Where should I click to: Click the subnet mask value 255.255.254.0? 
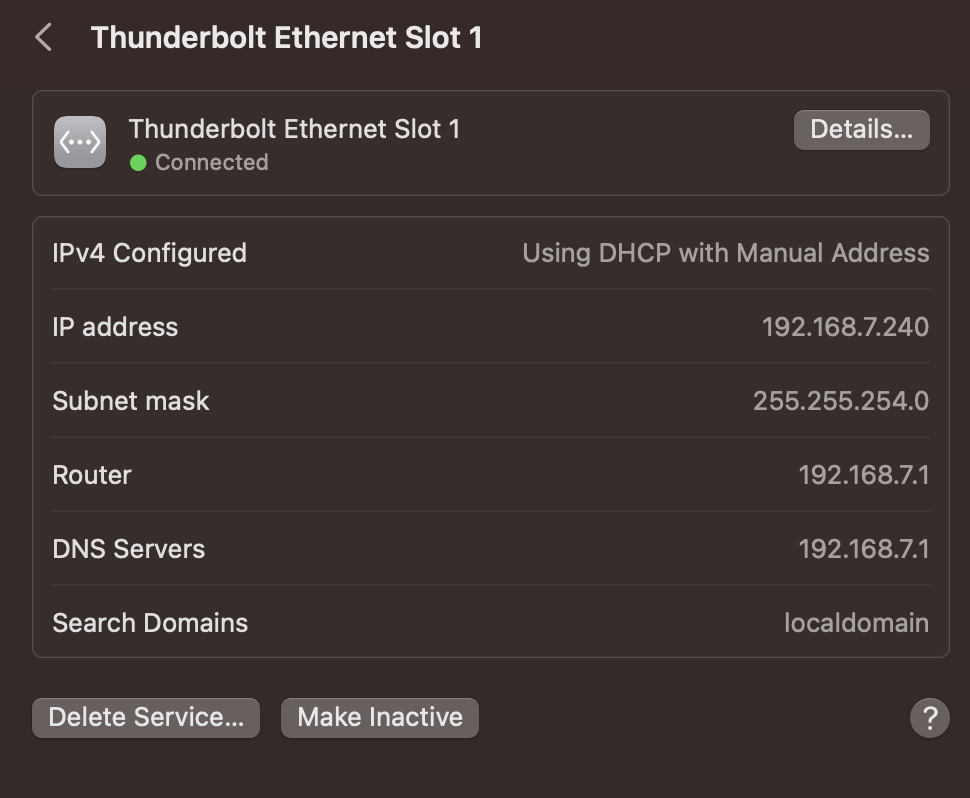pos(840,401)
